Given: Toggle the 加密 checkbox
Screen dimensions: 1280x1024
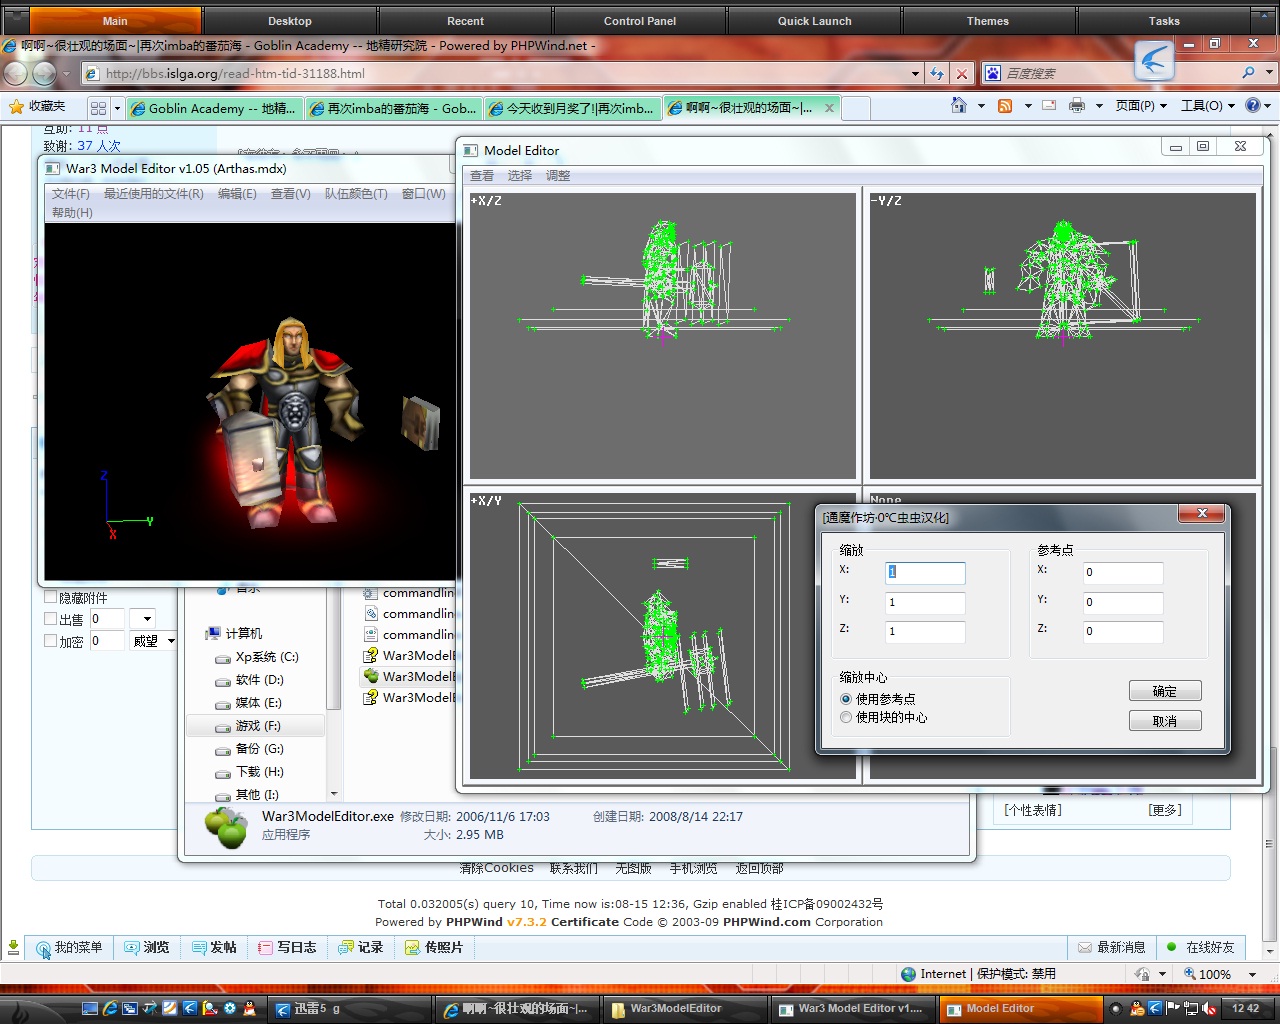Looking at the screenshot, I should coord(50,641).
